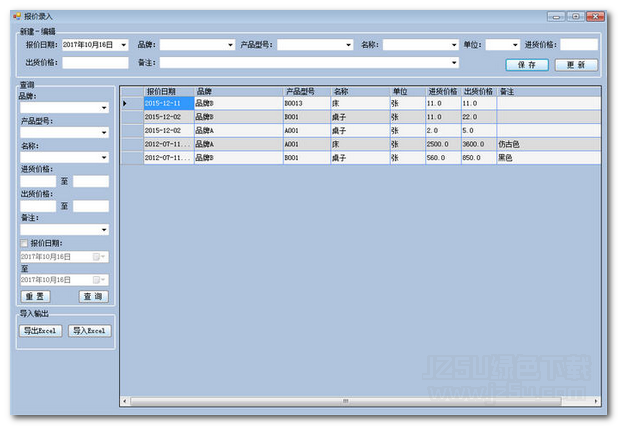Open the query panel 名称 dropdown
Screen dimensions: 618x426
[104, 158]
